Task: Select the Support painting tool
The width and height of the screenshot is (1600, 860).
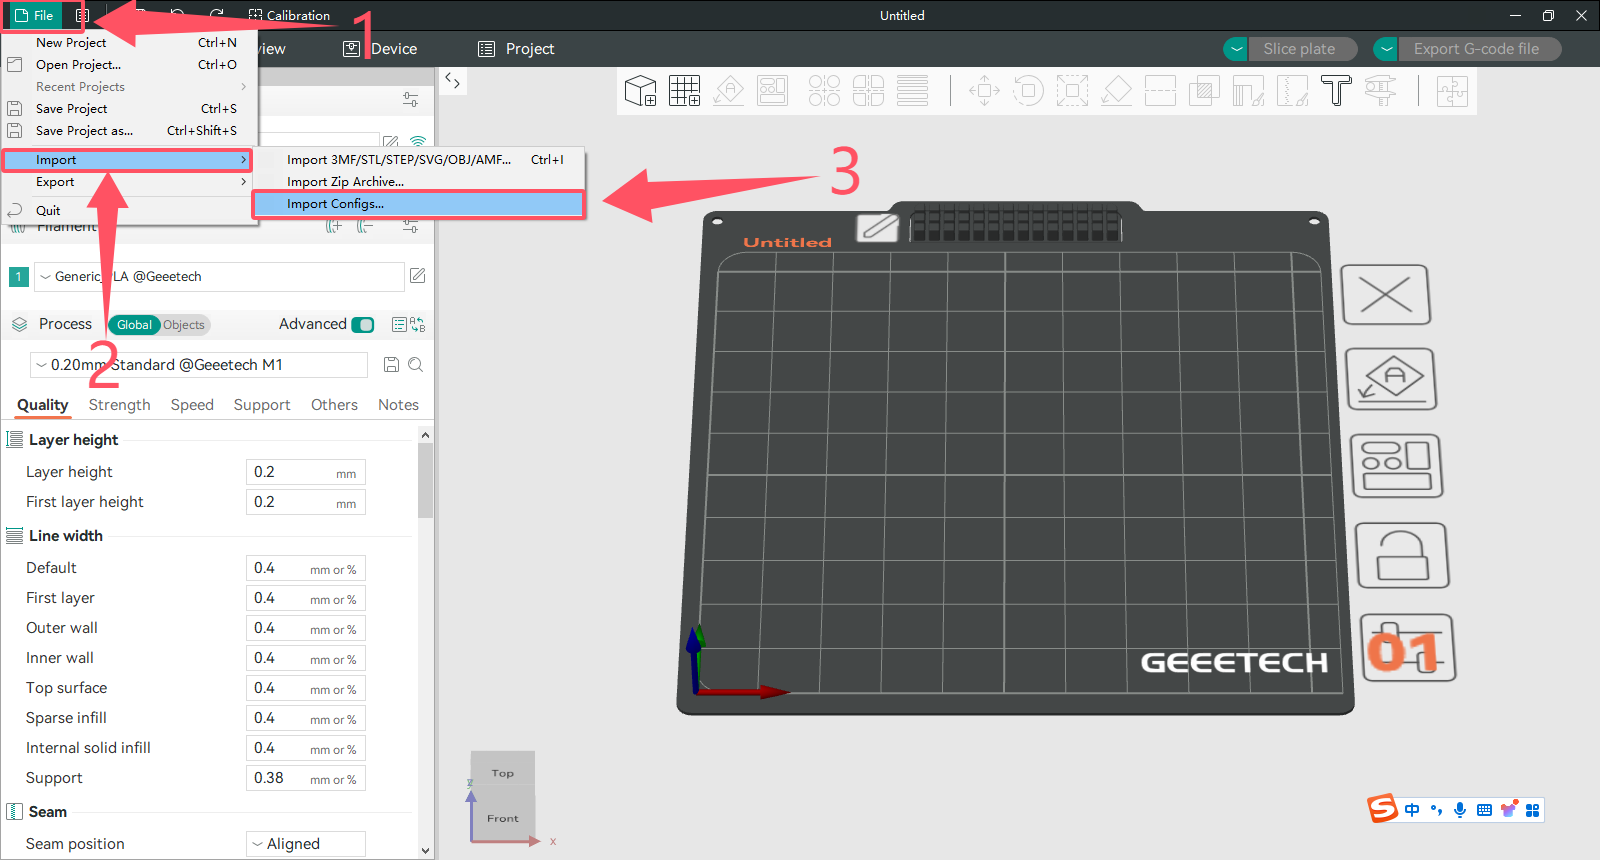Action: pos(1248,91)
